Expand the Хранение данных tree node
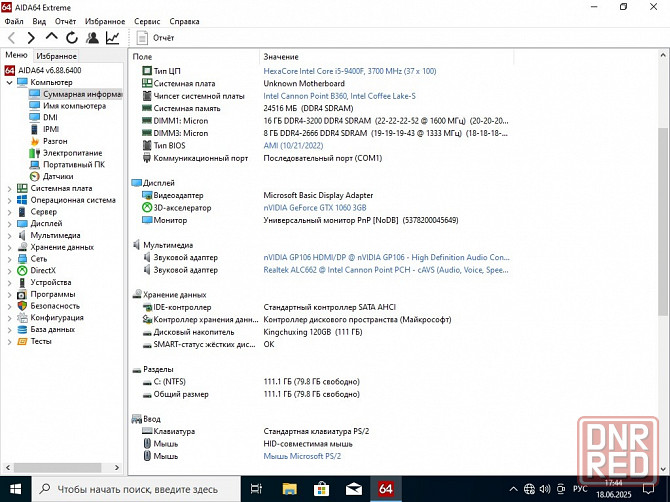 [9, 247]
